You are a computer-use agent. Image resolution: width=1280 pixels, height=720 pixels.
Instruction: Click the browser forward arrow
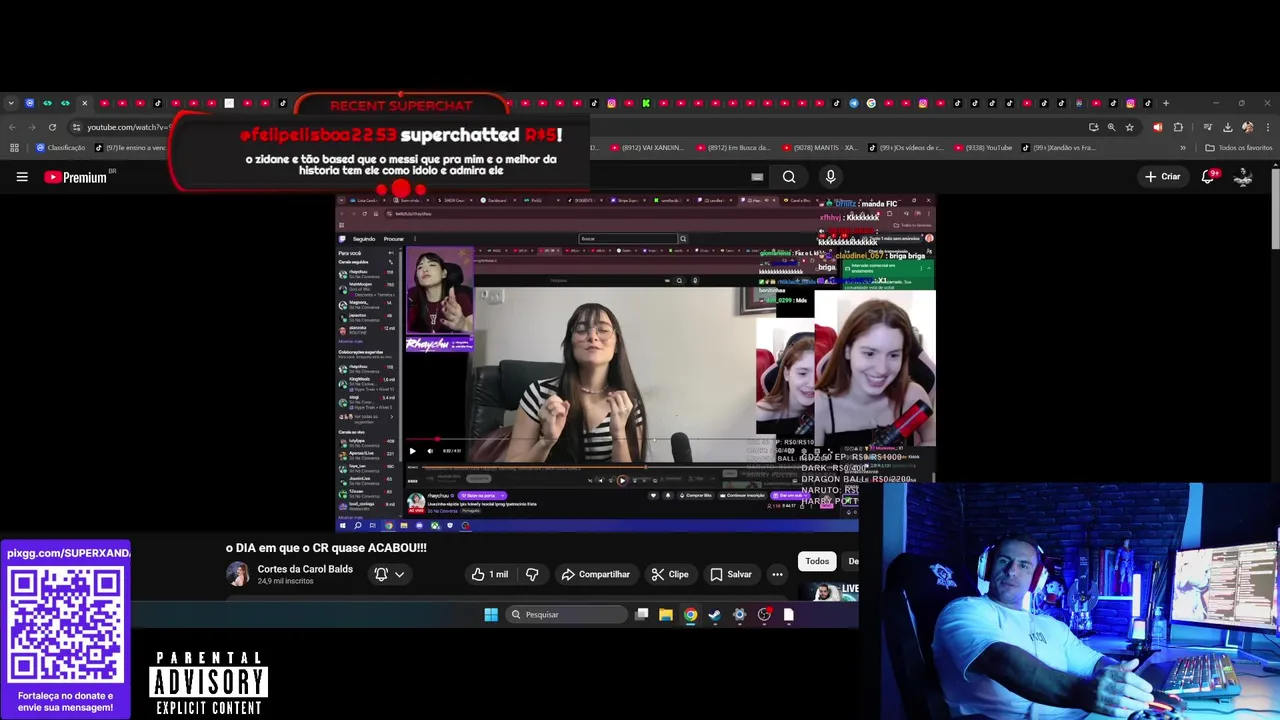click(x=31, y=127)
